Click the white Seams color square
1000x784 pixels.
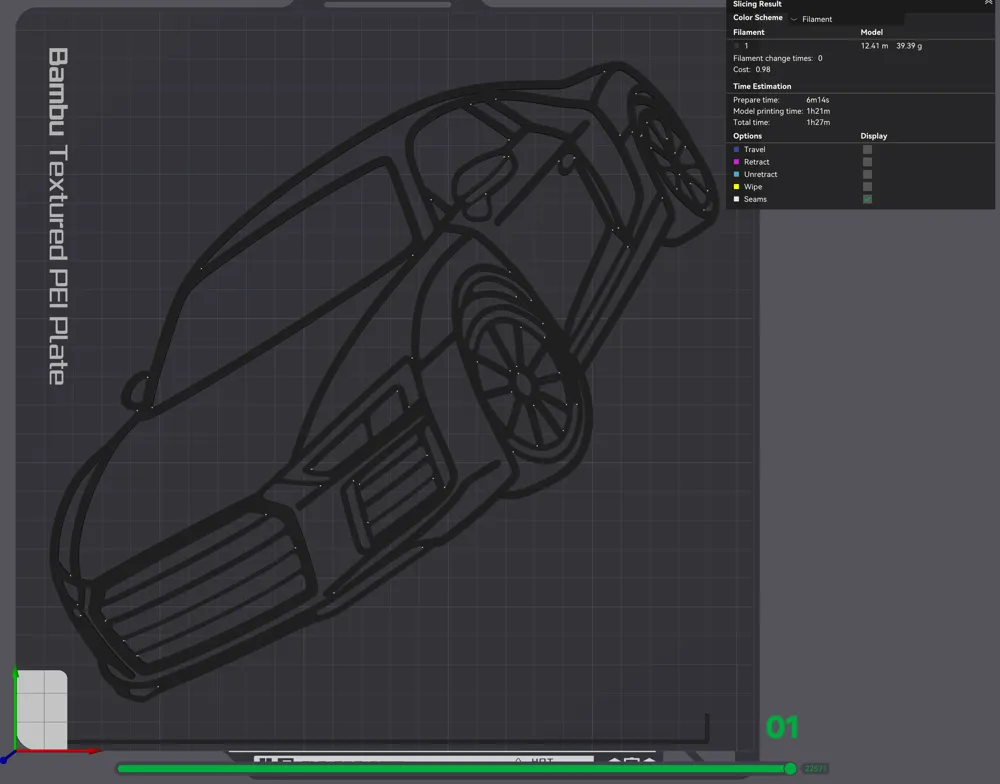pos(737,199)
